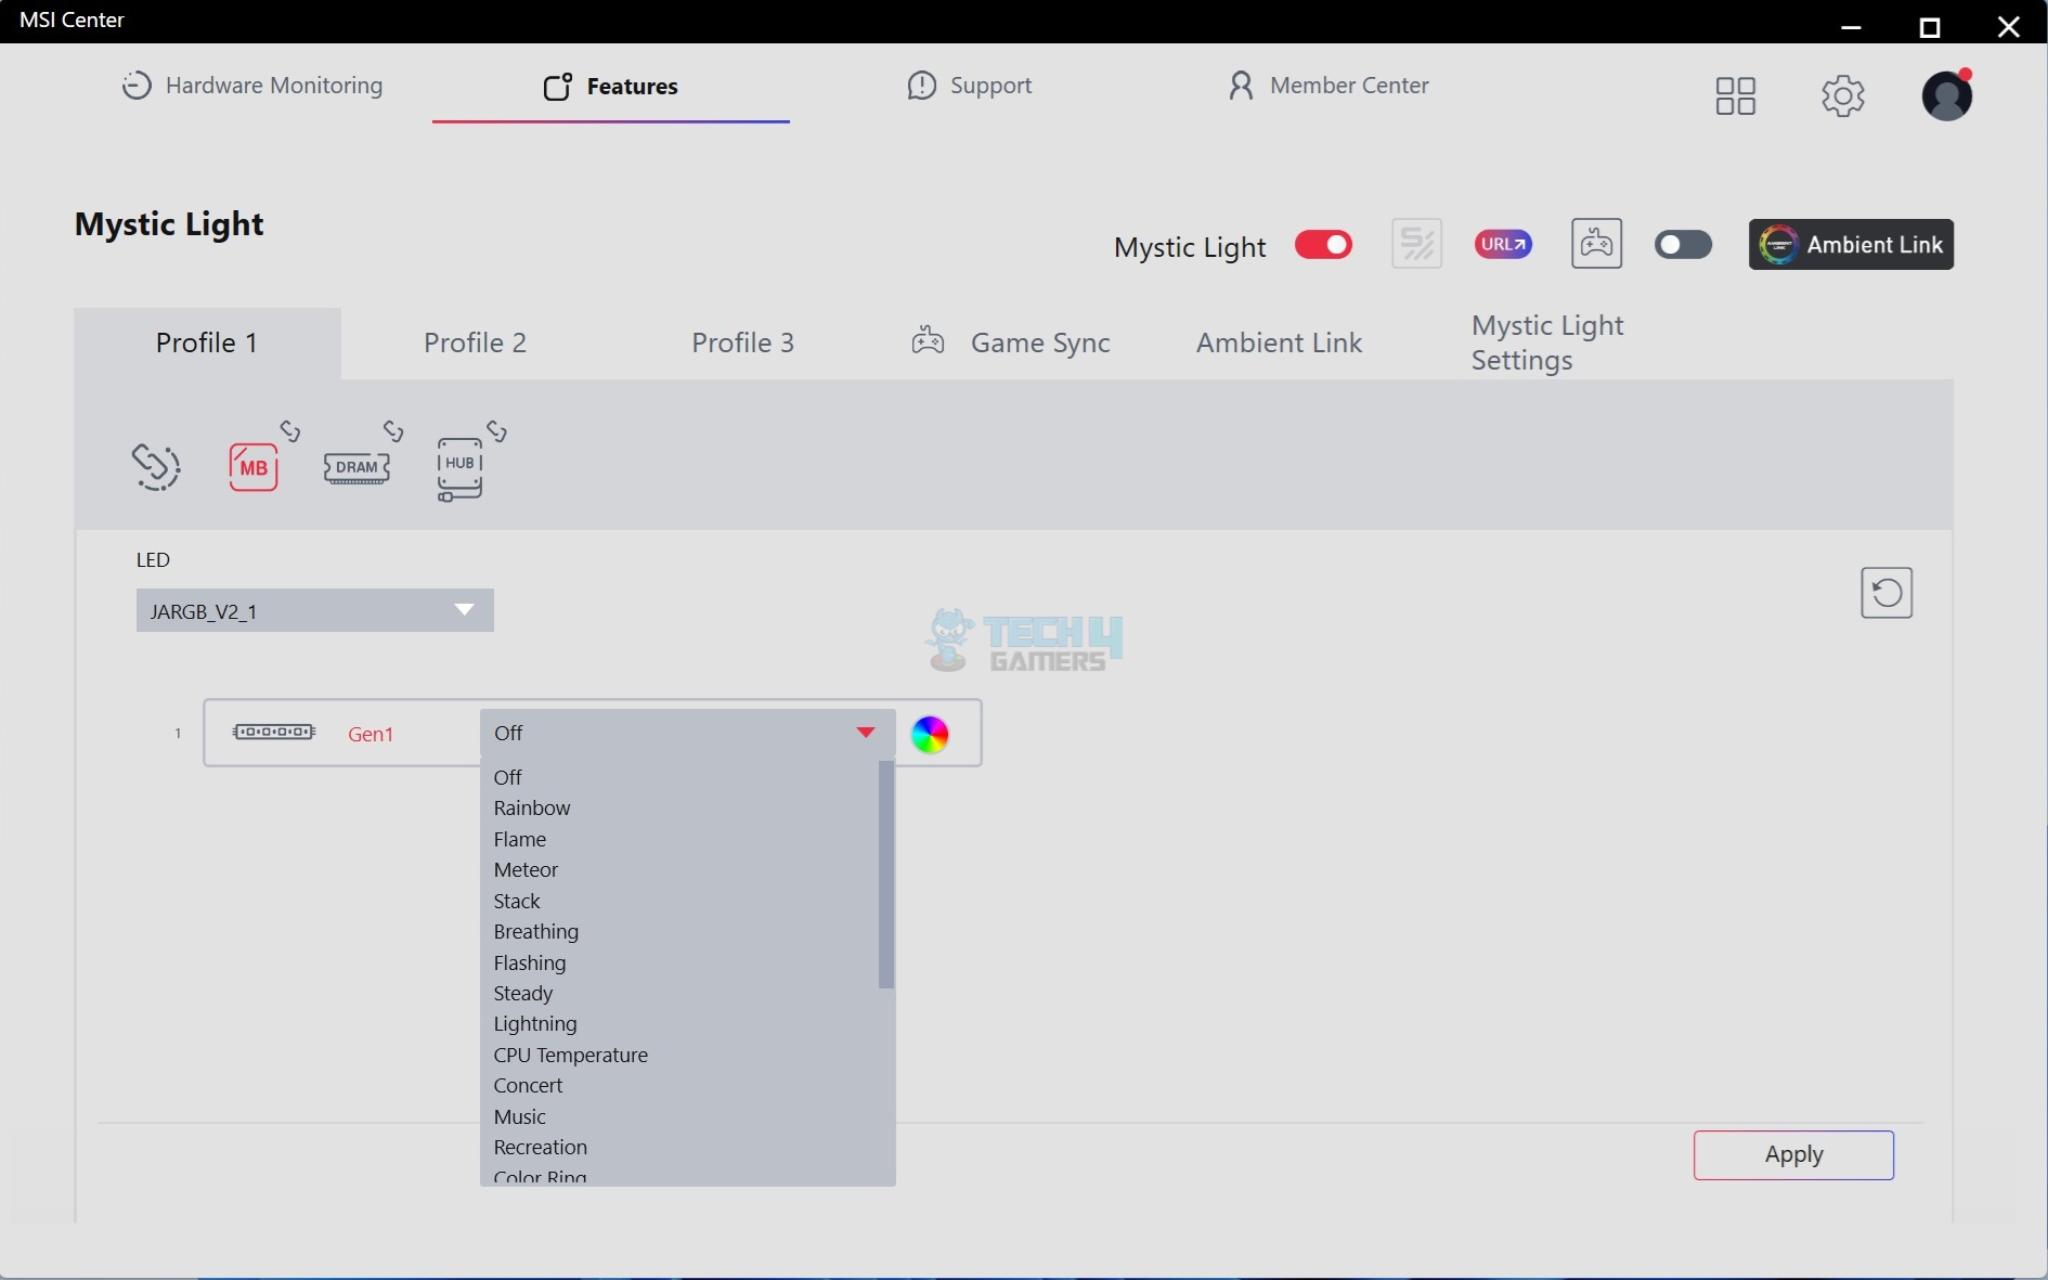
Task: Open the Hardware Monitoring tab
Action: pos(252,86)
